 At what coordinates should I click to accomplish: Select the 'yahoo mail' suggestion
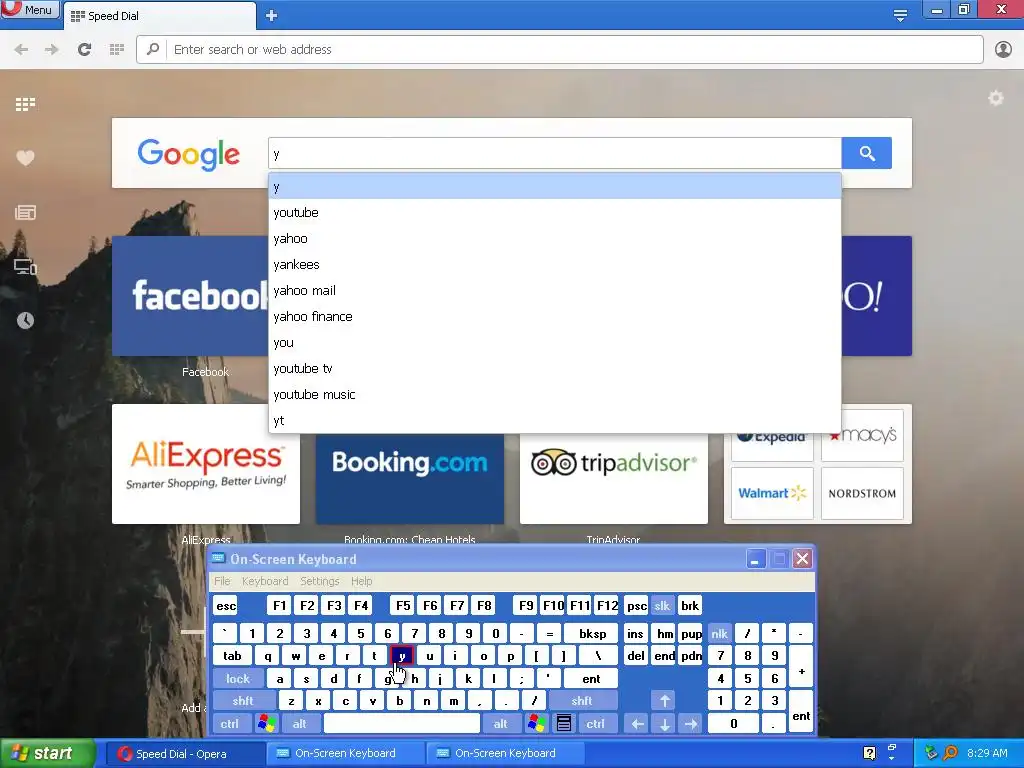pyautogui.click(x=554, y=291)
